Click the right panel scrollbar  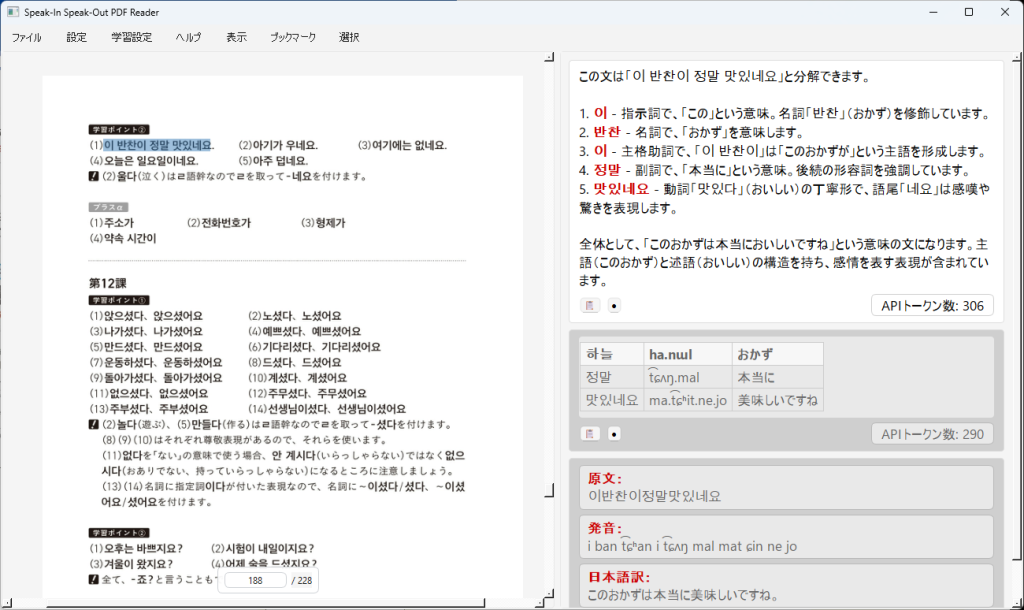pos(1017,300)
